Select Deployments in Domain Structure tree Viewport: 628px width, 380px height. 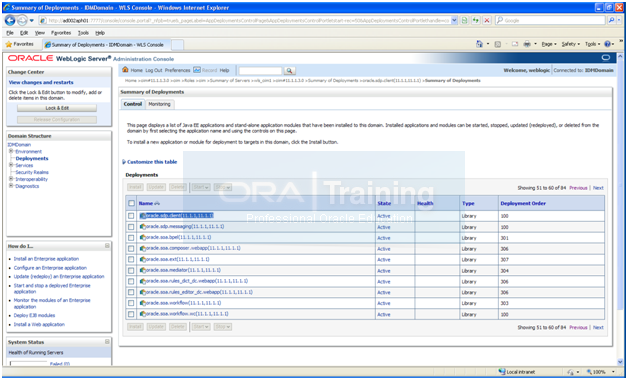[32, 159]
